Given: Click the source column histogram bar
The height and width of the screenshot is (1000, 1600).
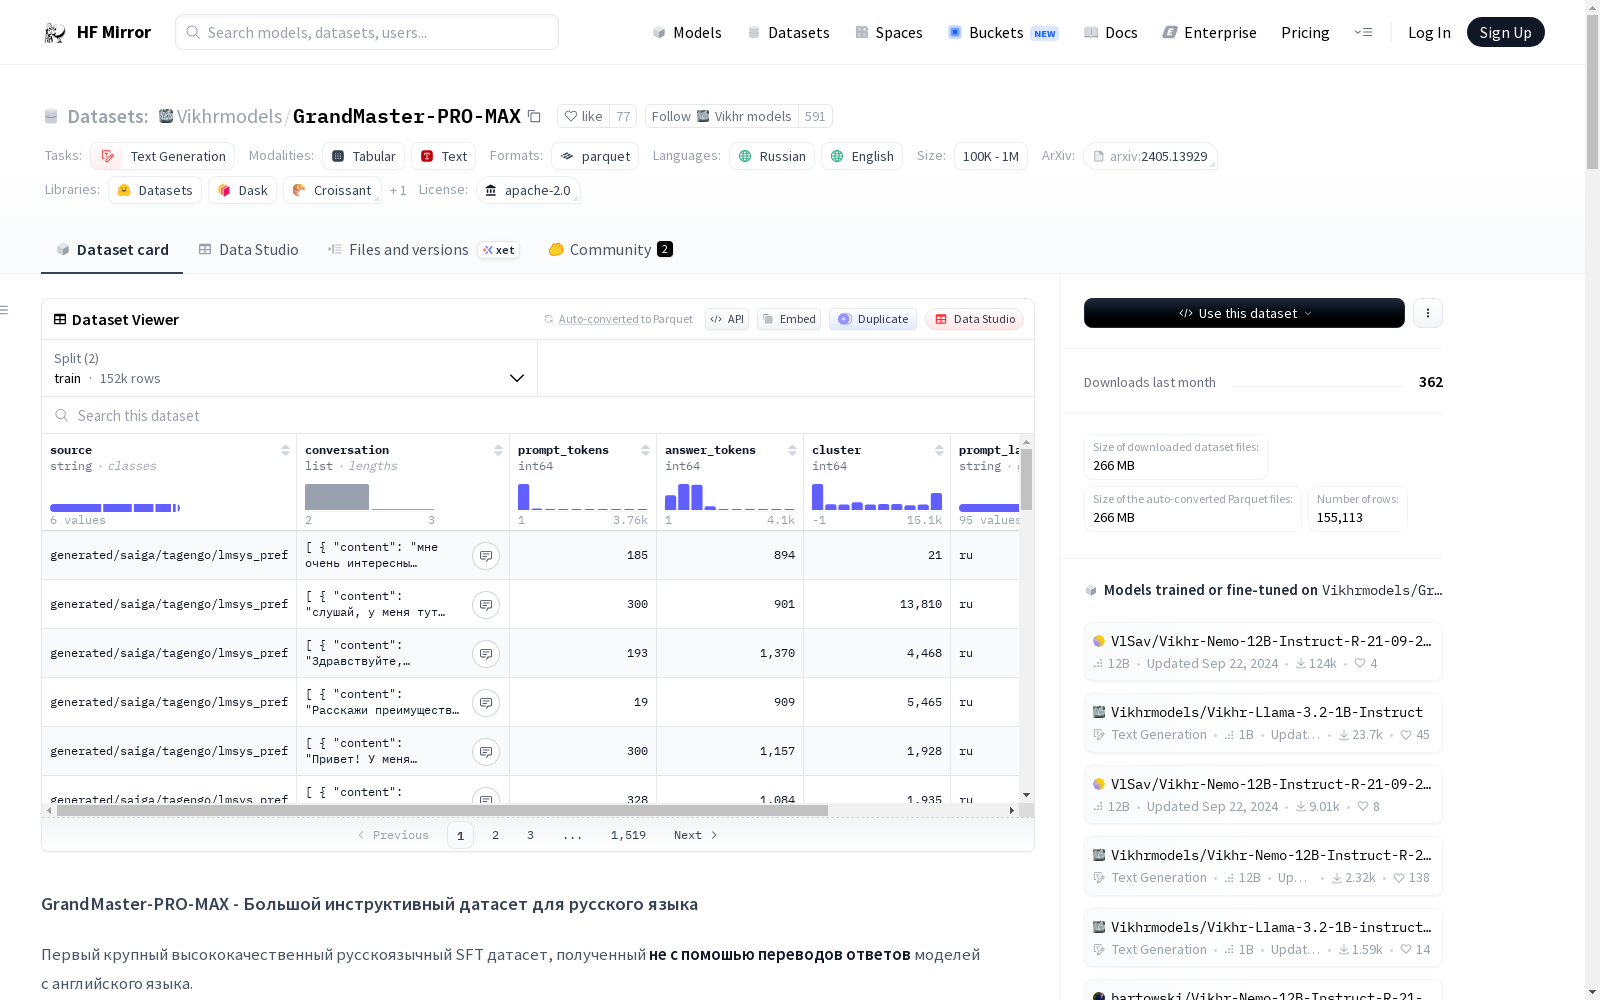Looking at the screenshot, I should (115, 508).
